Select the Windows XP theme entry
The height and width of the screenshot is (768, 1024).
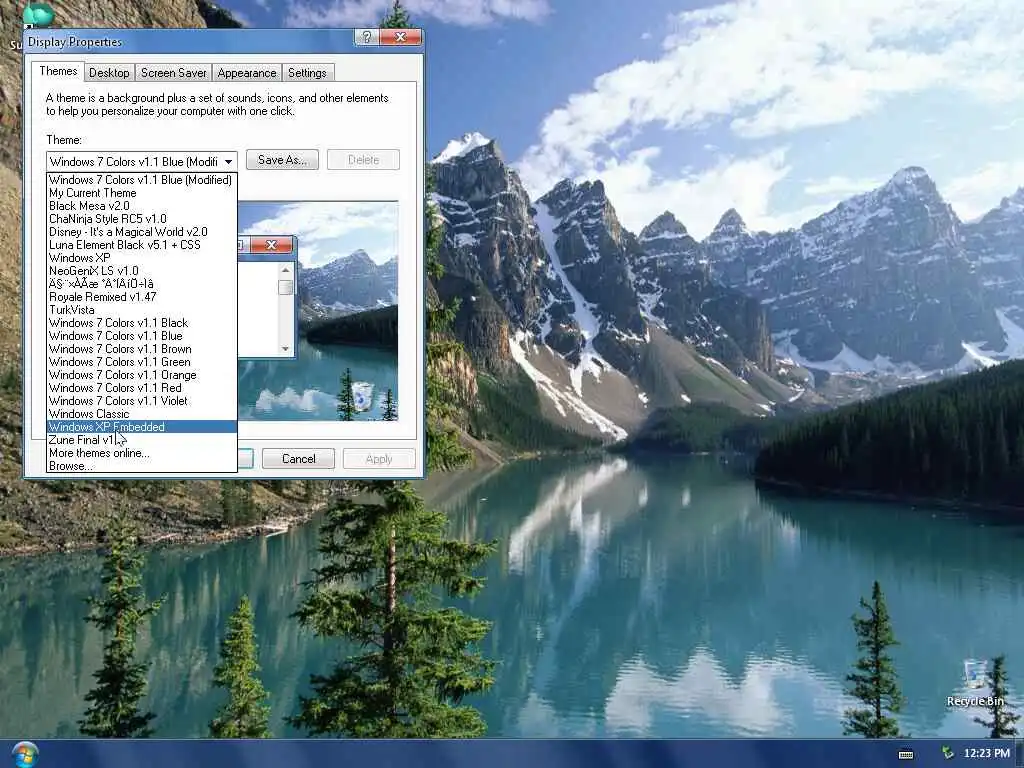[x=142, y=258]
